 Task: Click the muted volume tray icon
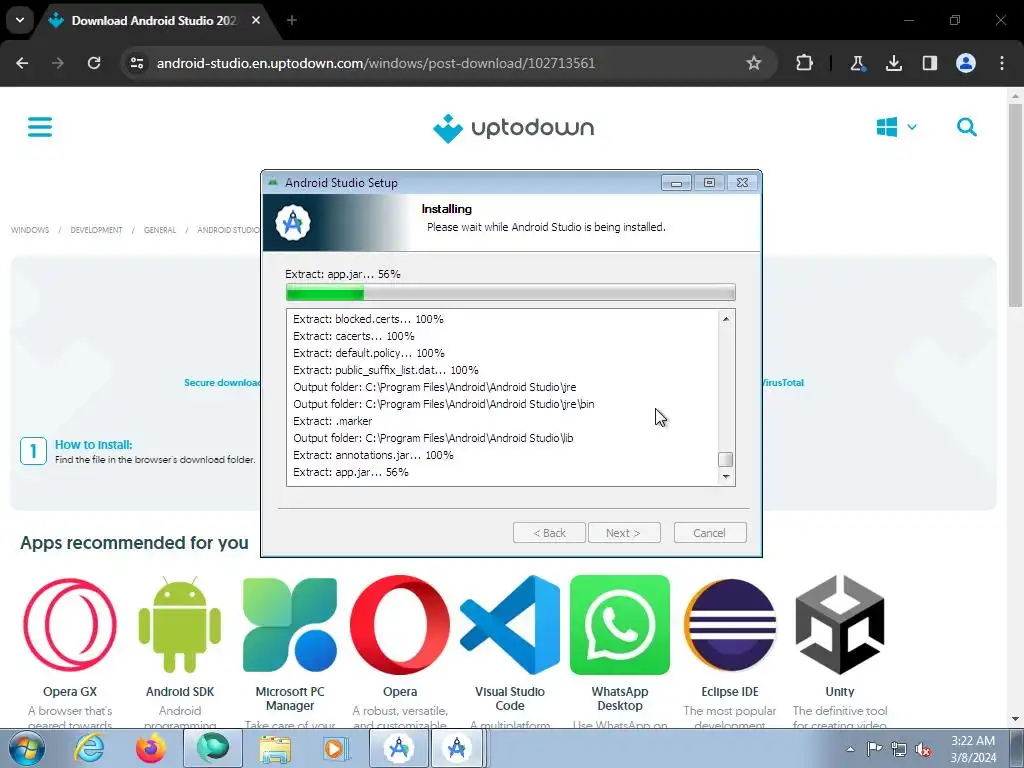[923, 749]
